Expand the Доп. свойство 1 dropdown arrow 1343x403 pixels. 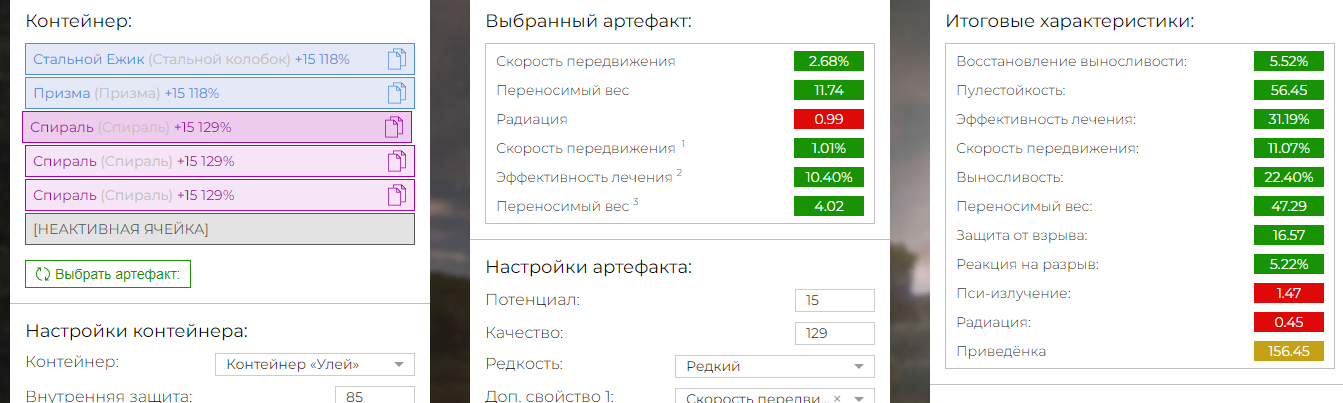pyautogui.click(x=858, y=398)
